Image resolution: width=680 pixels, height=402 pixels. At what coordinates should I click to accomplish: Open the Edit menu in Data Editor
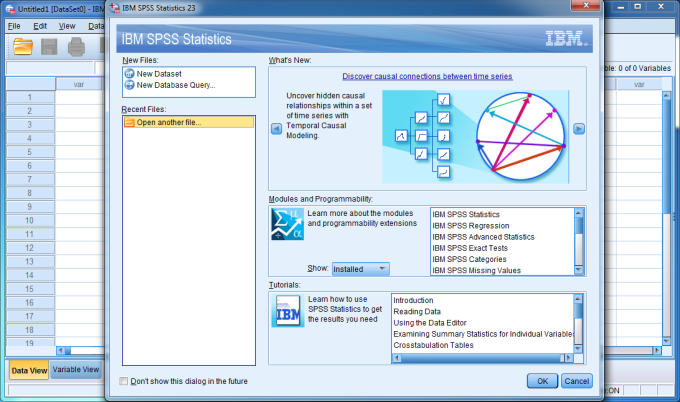coord(40,26)
